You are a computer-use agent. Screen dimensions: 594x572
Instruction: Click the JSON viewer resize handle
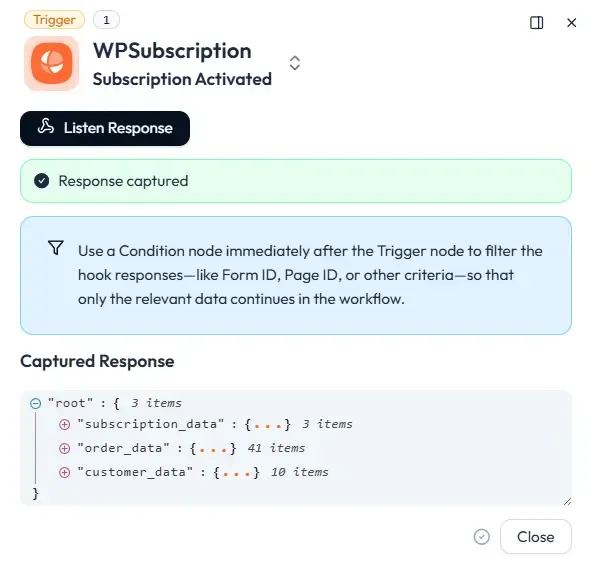[x=567, y=502]
